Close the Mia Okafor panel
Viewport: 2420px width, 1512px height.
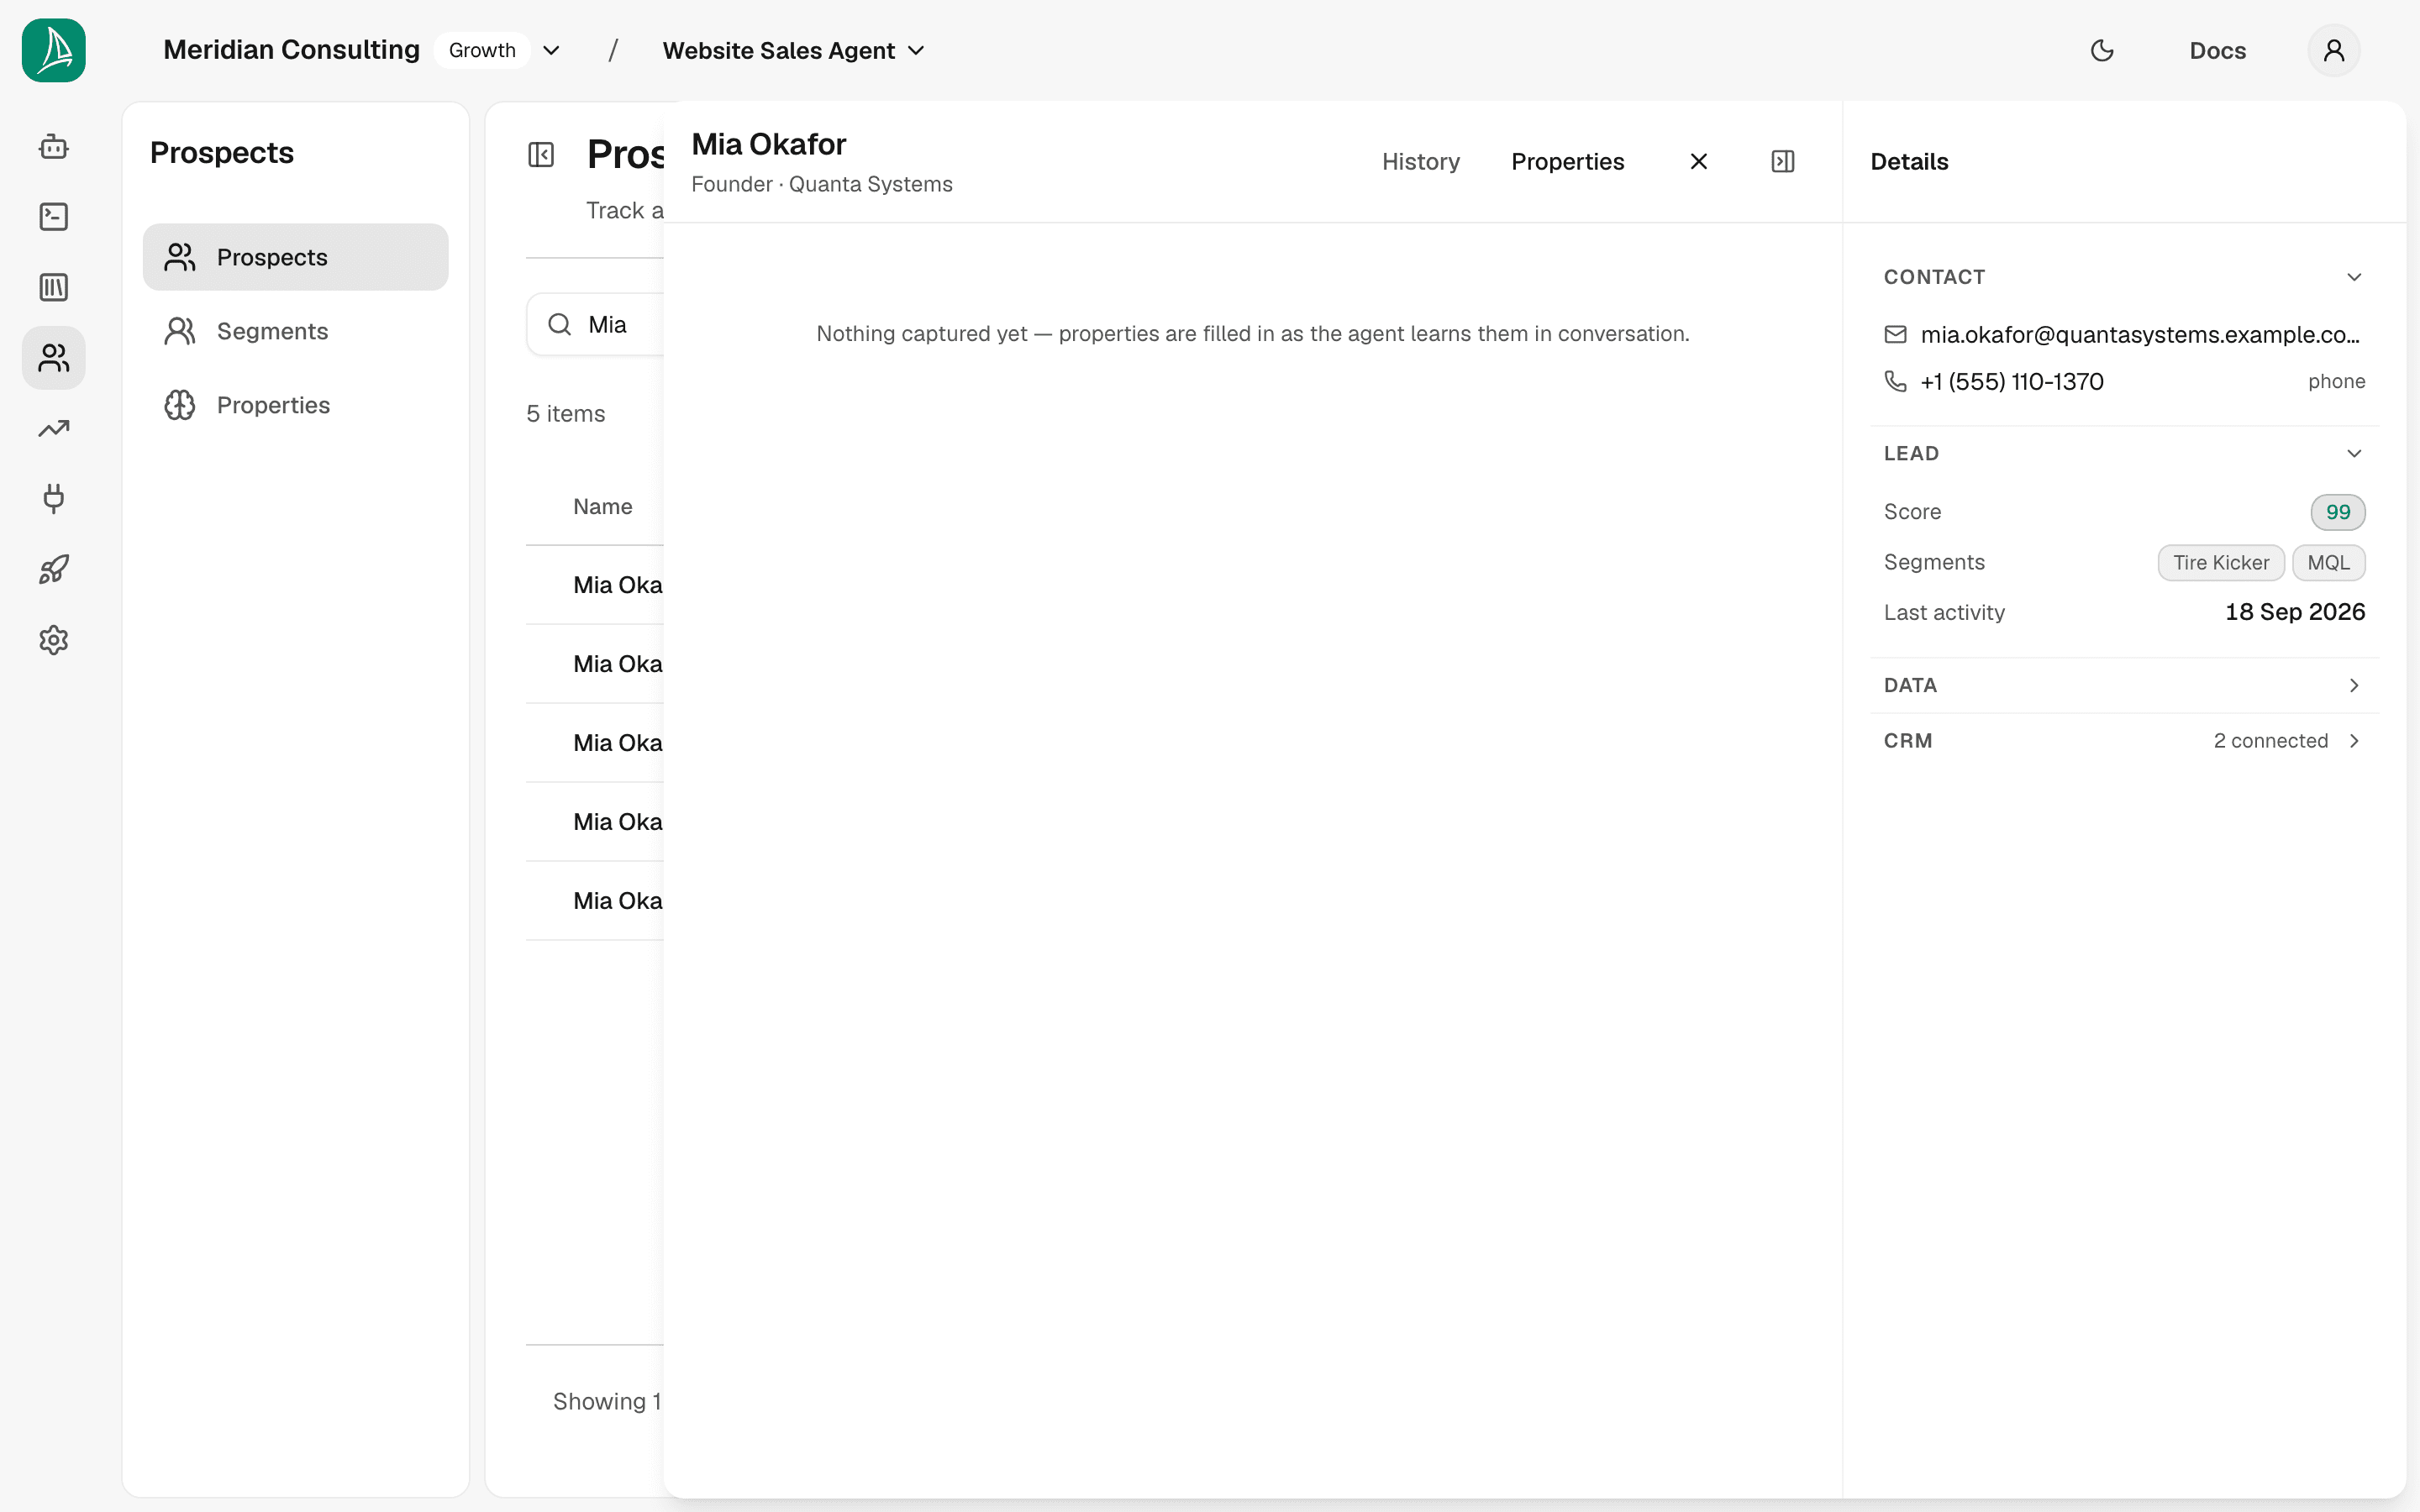pos(1699,161)
